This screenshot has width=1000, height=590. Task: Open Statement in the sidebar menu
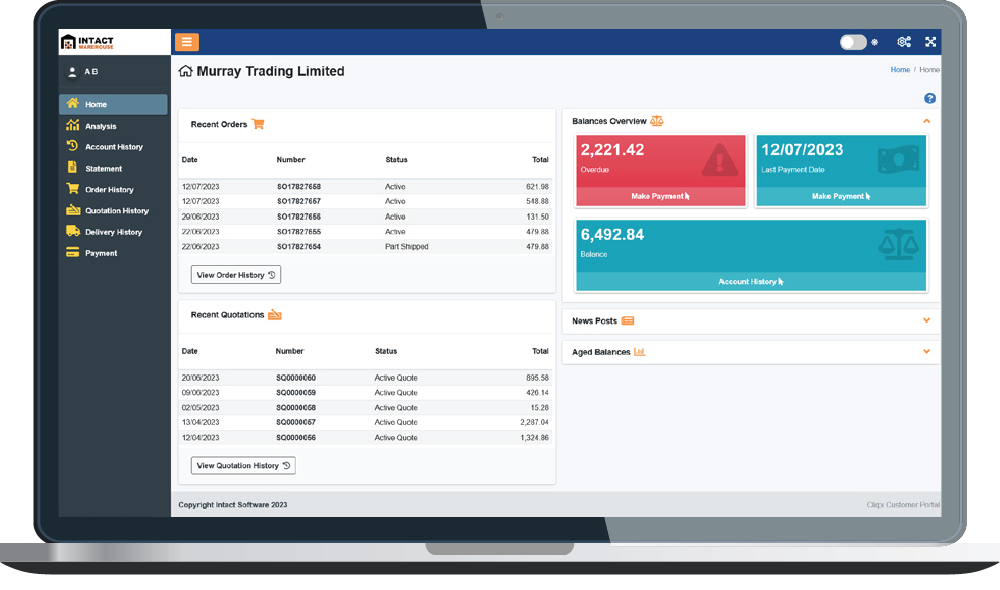coord(103,169)
